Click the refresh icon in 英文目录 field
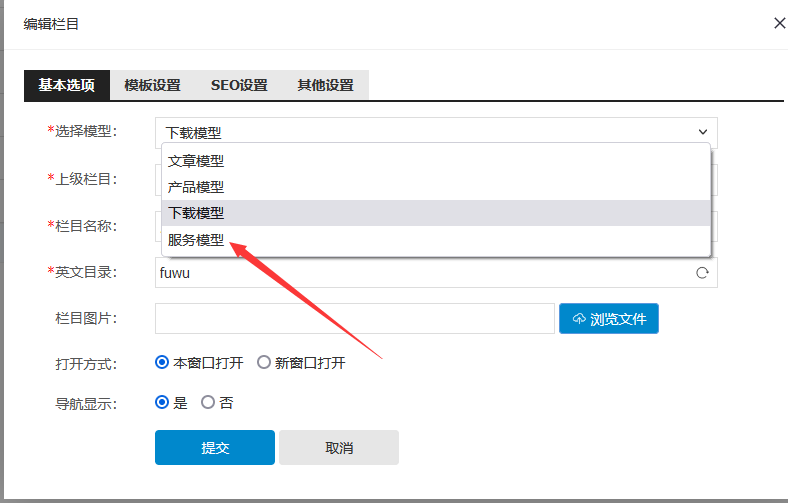The image size is (788, 503). point(702,273)
